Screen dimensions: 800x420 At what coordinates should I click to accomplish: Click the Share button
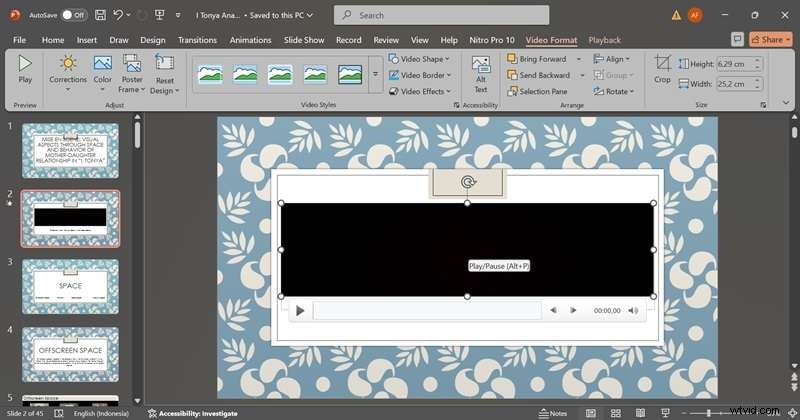coord(770,39)
